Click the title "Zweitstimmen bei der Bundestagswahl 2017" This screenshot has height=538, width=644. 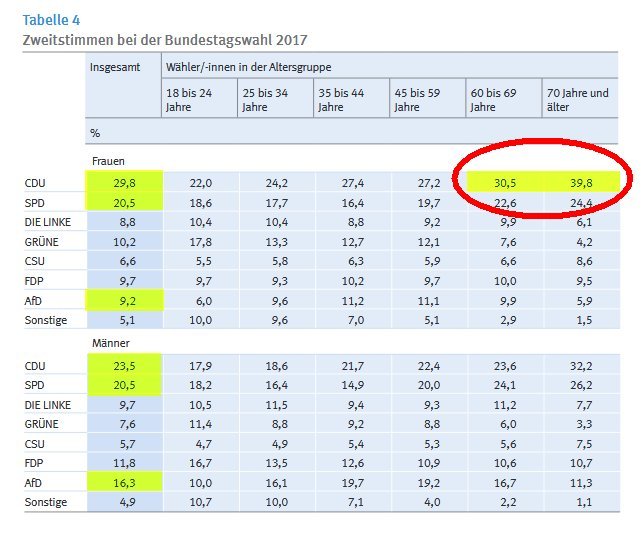164,39
